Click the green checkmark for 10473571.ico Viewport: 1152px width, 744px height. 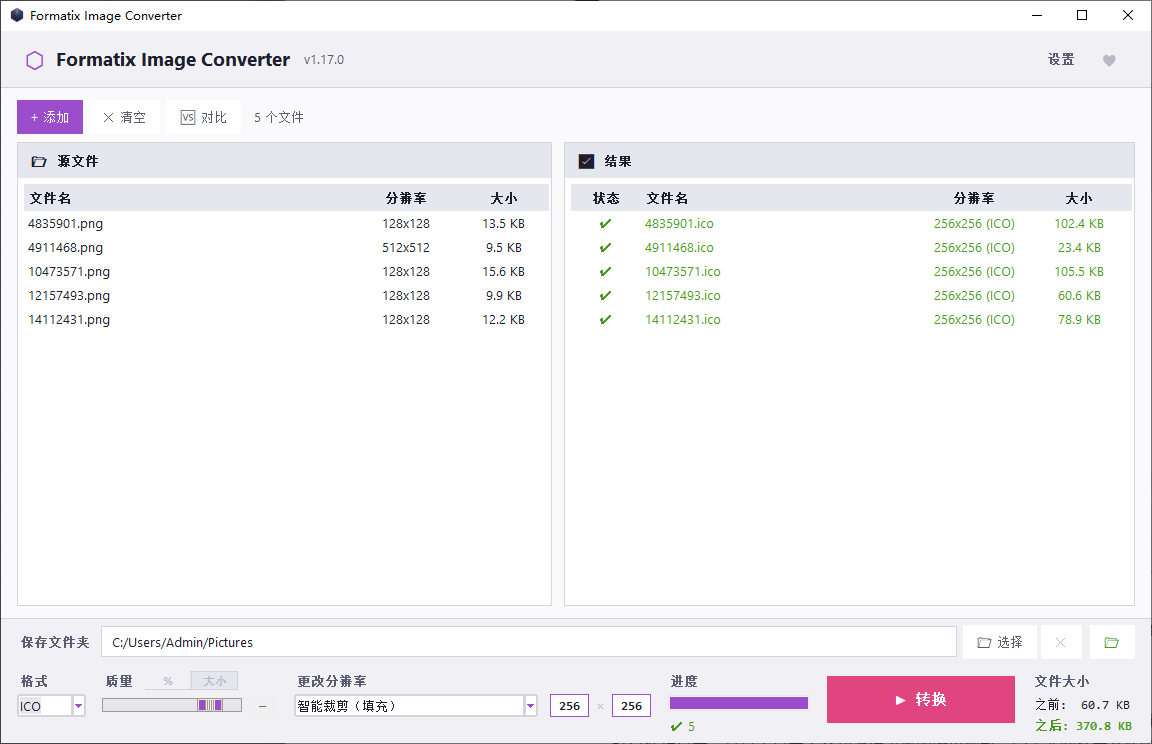pos(605,272)
